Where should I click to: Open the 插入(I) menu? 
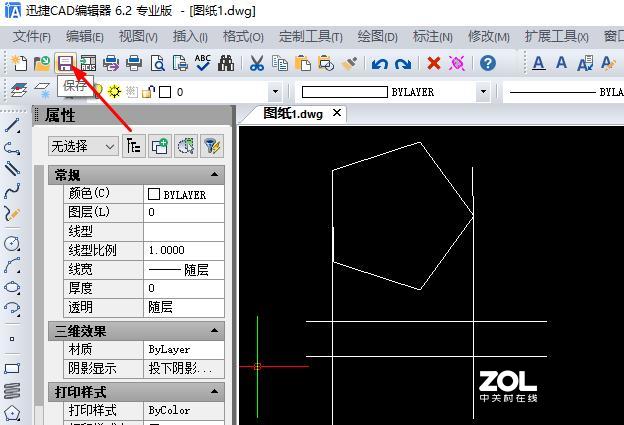pyautogui.click(x=190, y=37)
